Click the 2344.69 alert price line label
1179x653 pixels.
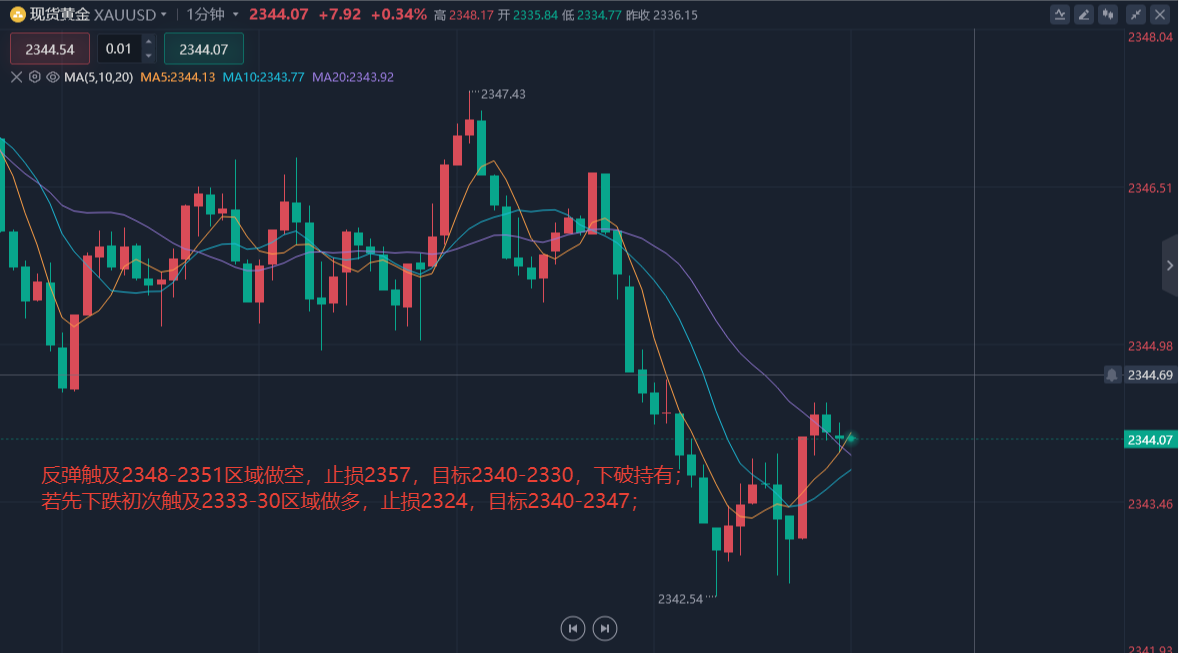[x=1150, y=375]
